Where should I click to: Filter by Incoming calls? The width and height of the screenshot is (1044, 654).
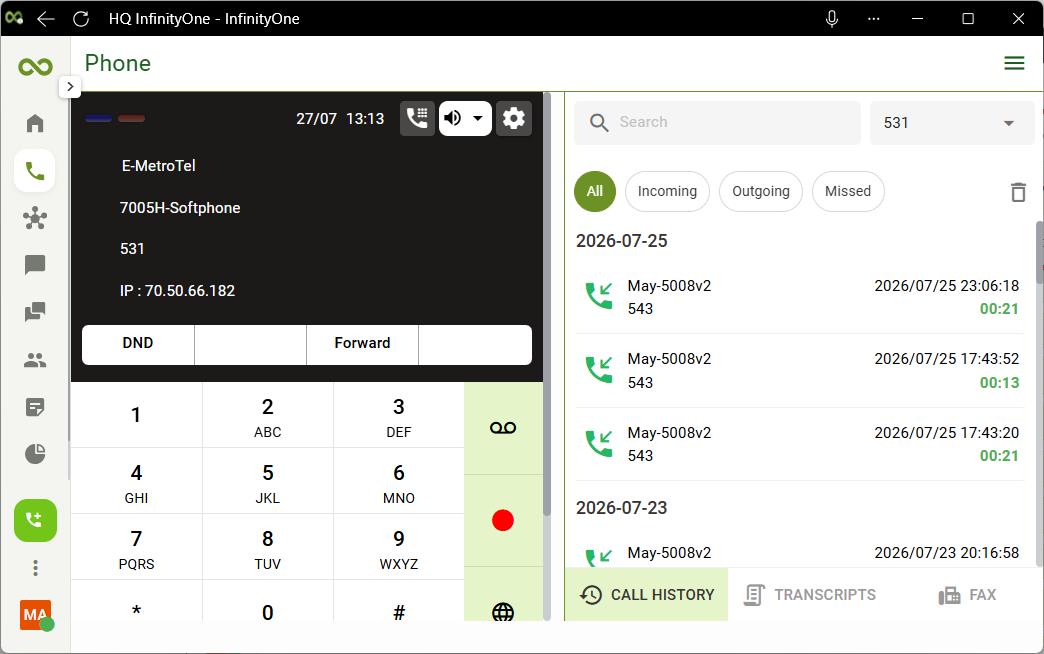(x=667, y=191)
